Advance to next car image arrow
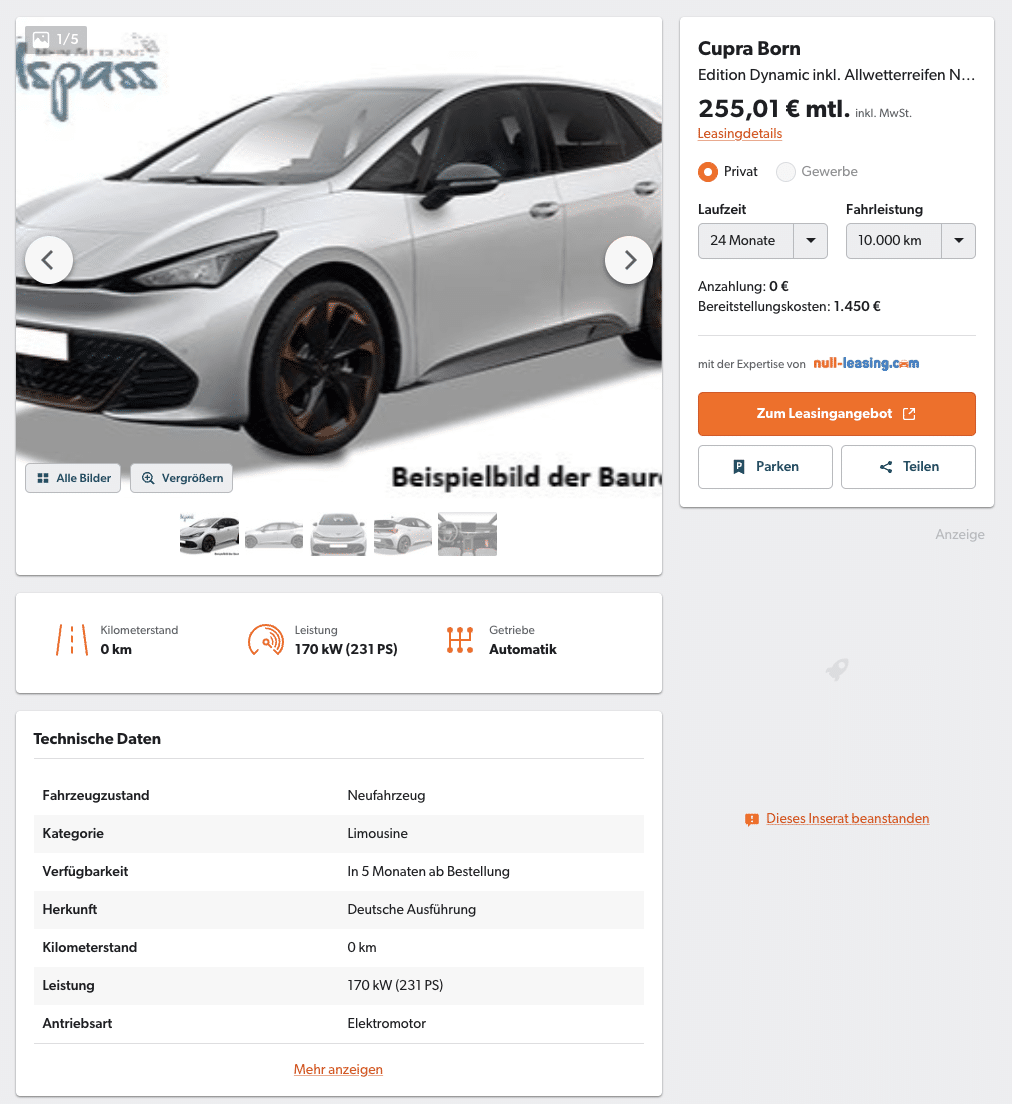Image resolution: width=1012 pixels, height=1104 pixels. (x=629, y=260)
